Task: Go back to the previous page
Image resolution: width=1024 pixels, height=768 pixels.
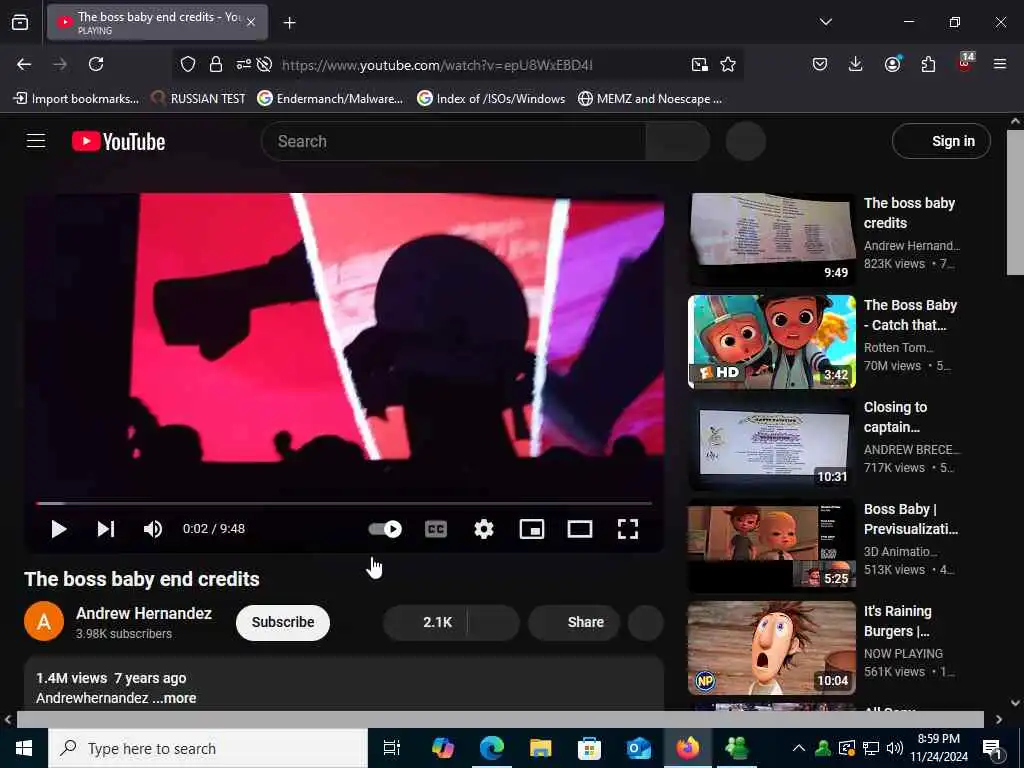Action: point(24,64)
